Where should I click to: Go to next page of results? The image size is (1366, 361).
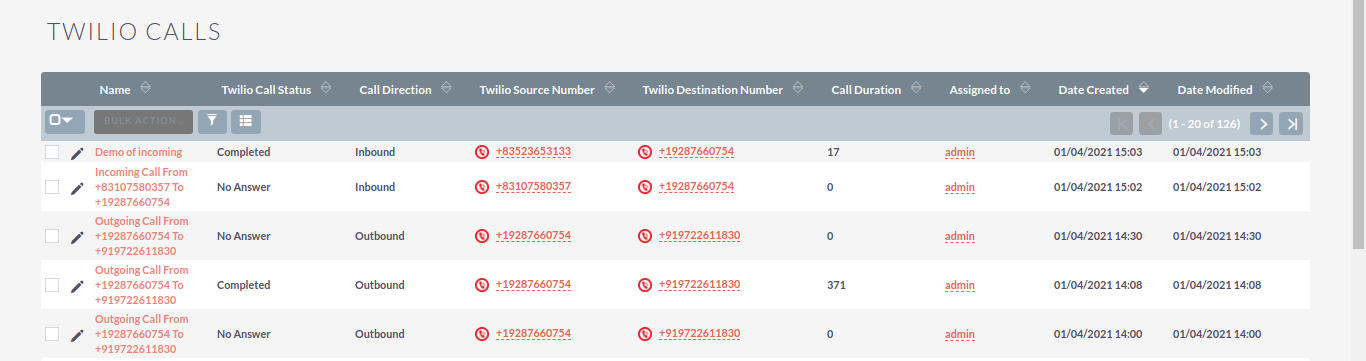click(x=1263, y=123)
